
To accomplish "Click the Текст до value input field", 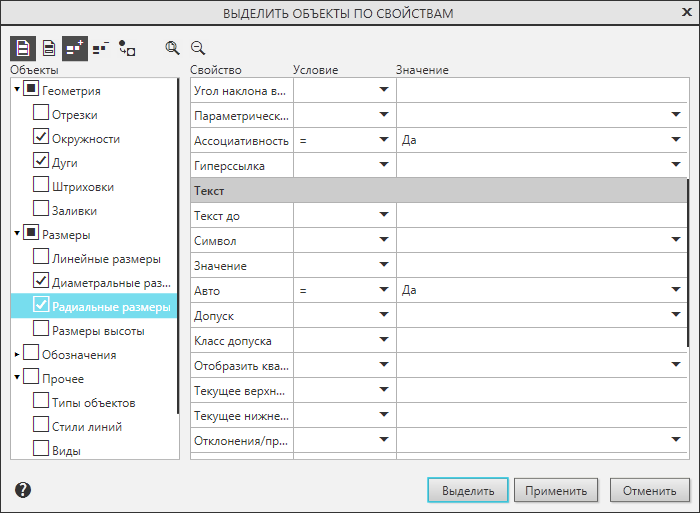I will pyautogui.click(x=540, y=215).
